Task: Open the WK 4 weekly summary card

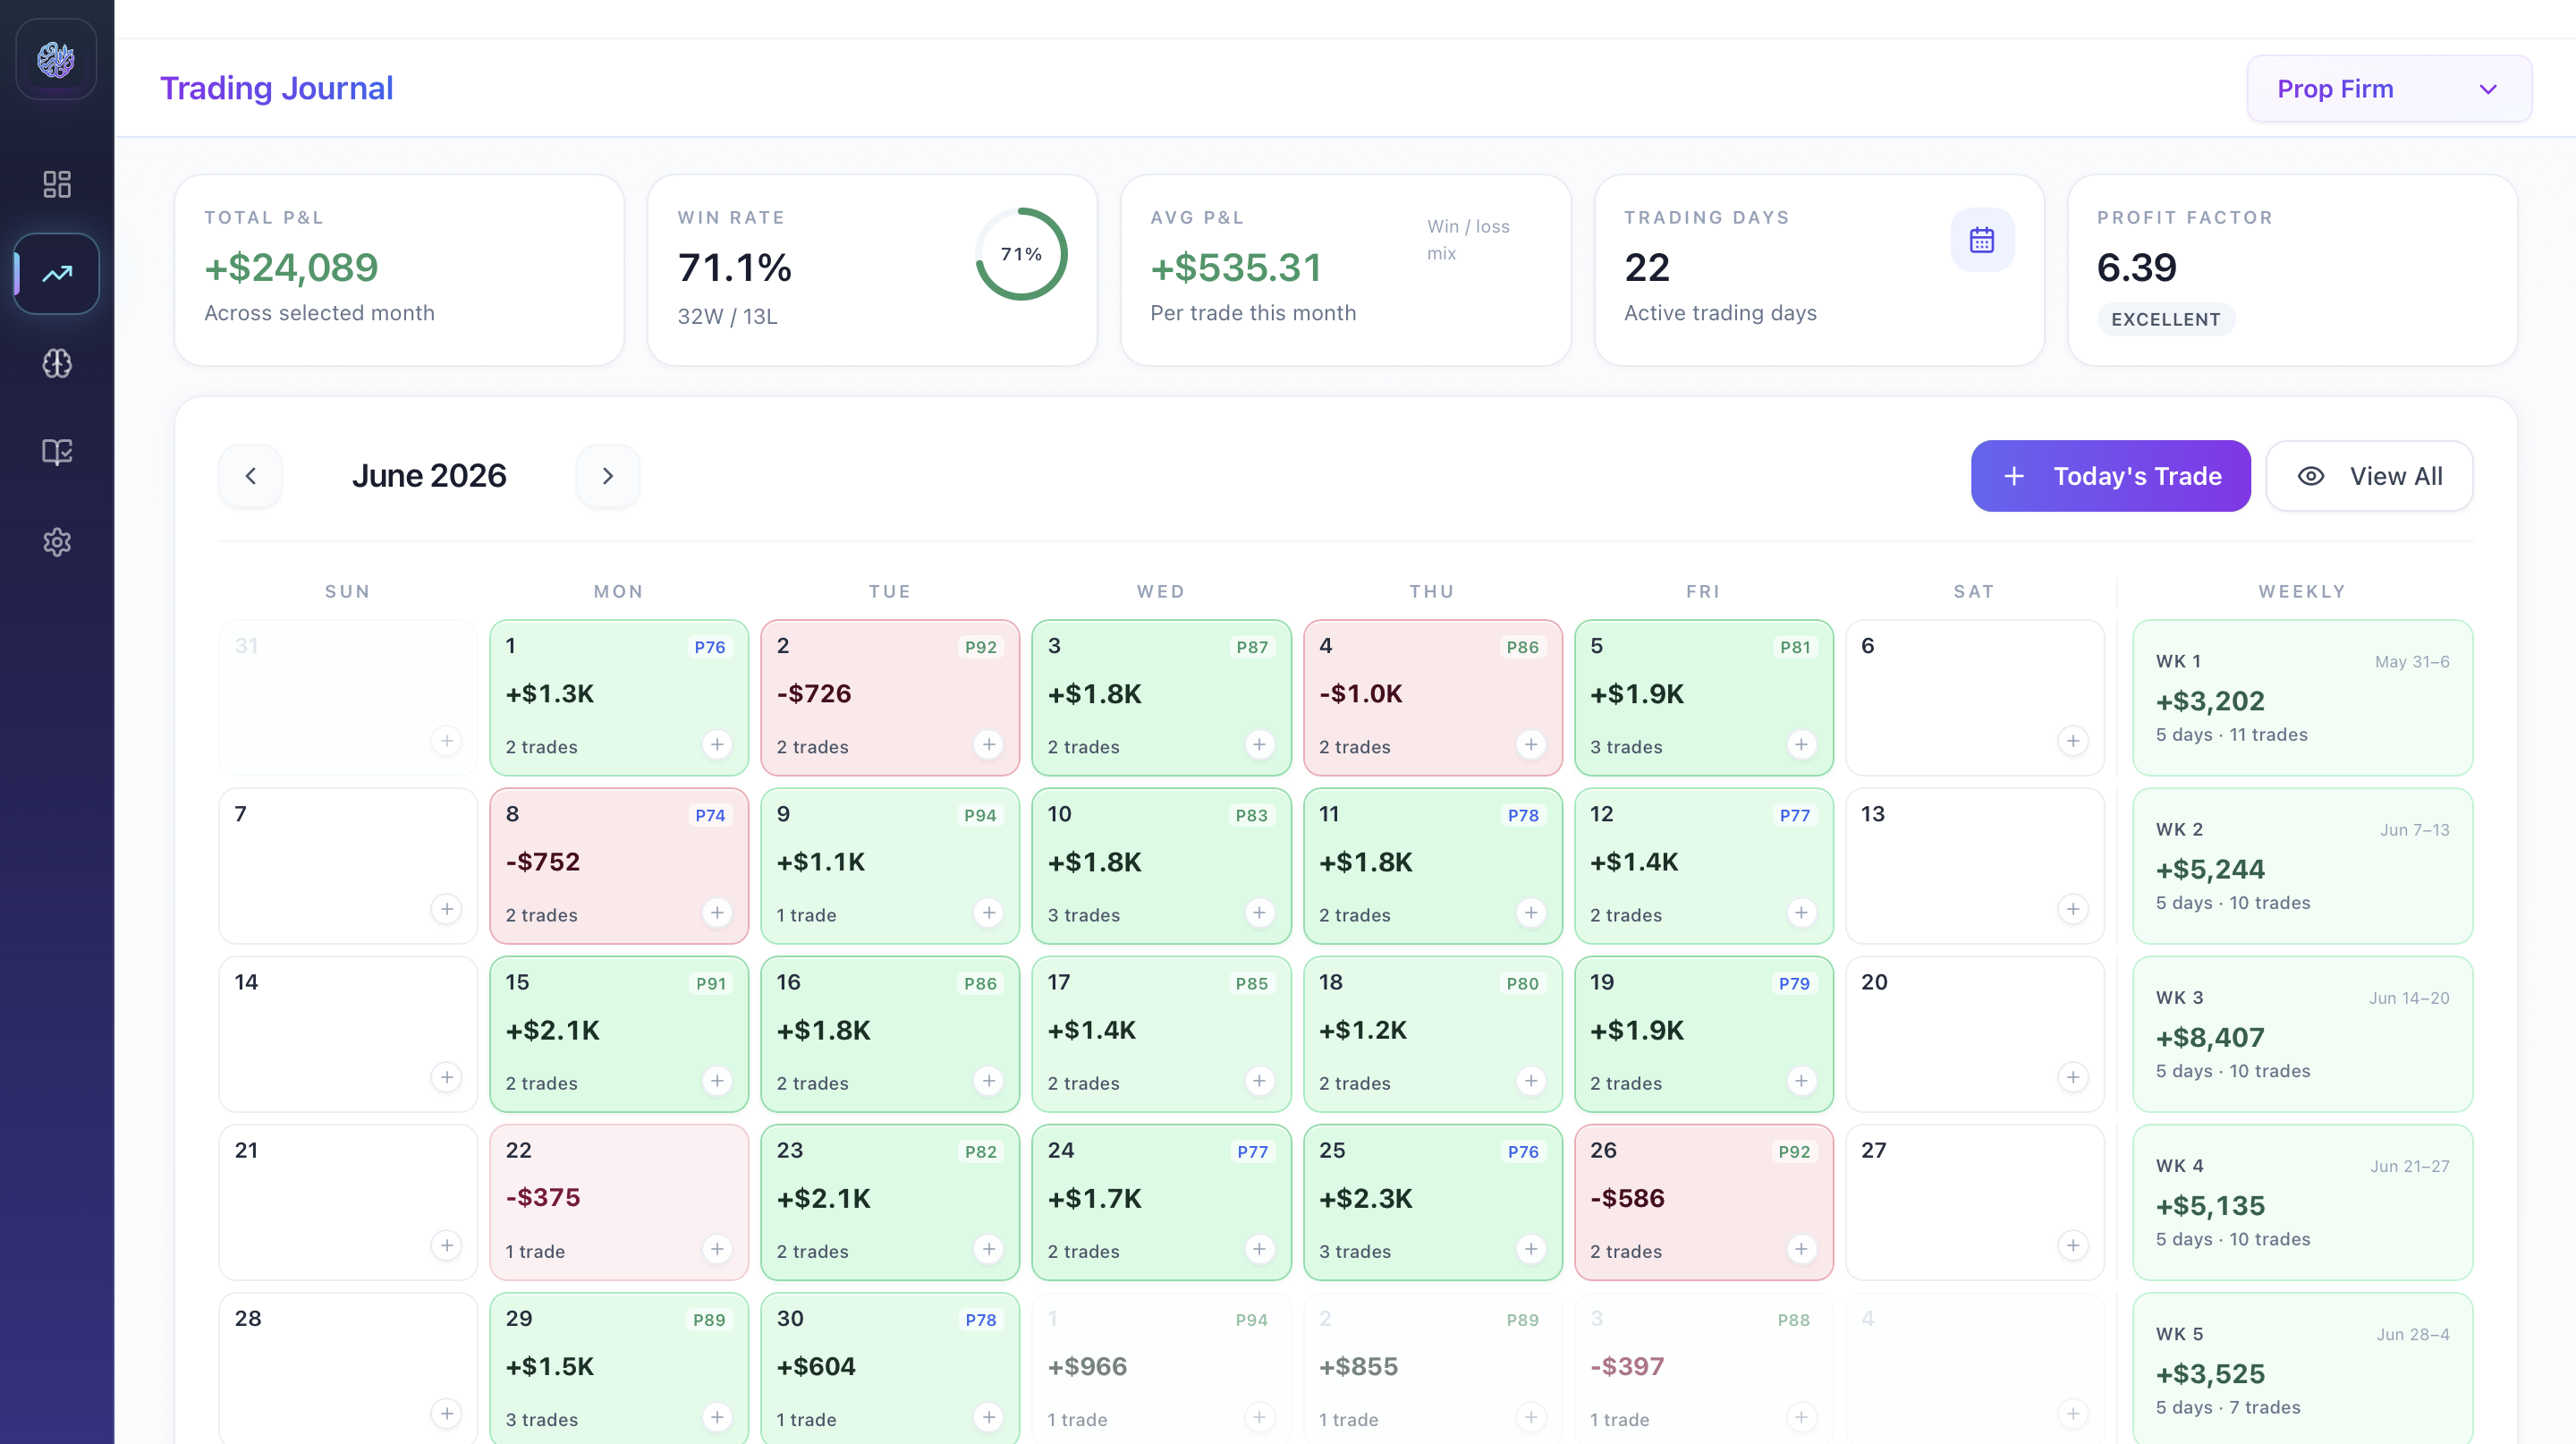Action: pos(2302,1201)
